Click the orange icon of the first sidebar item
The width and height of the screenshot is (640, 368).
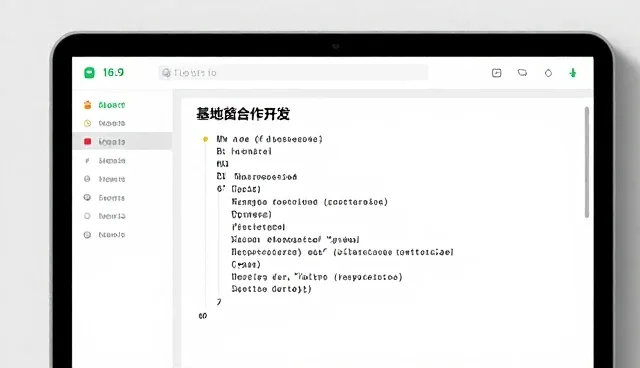point(87,105)
